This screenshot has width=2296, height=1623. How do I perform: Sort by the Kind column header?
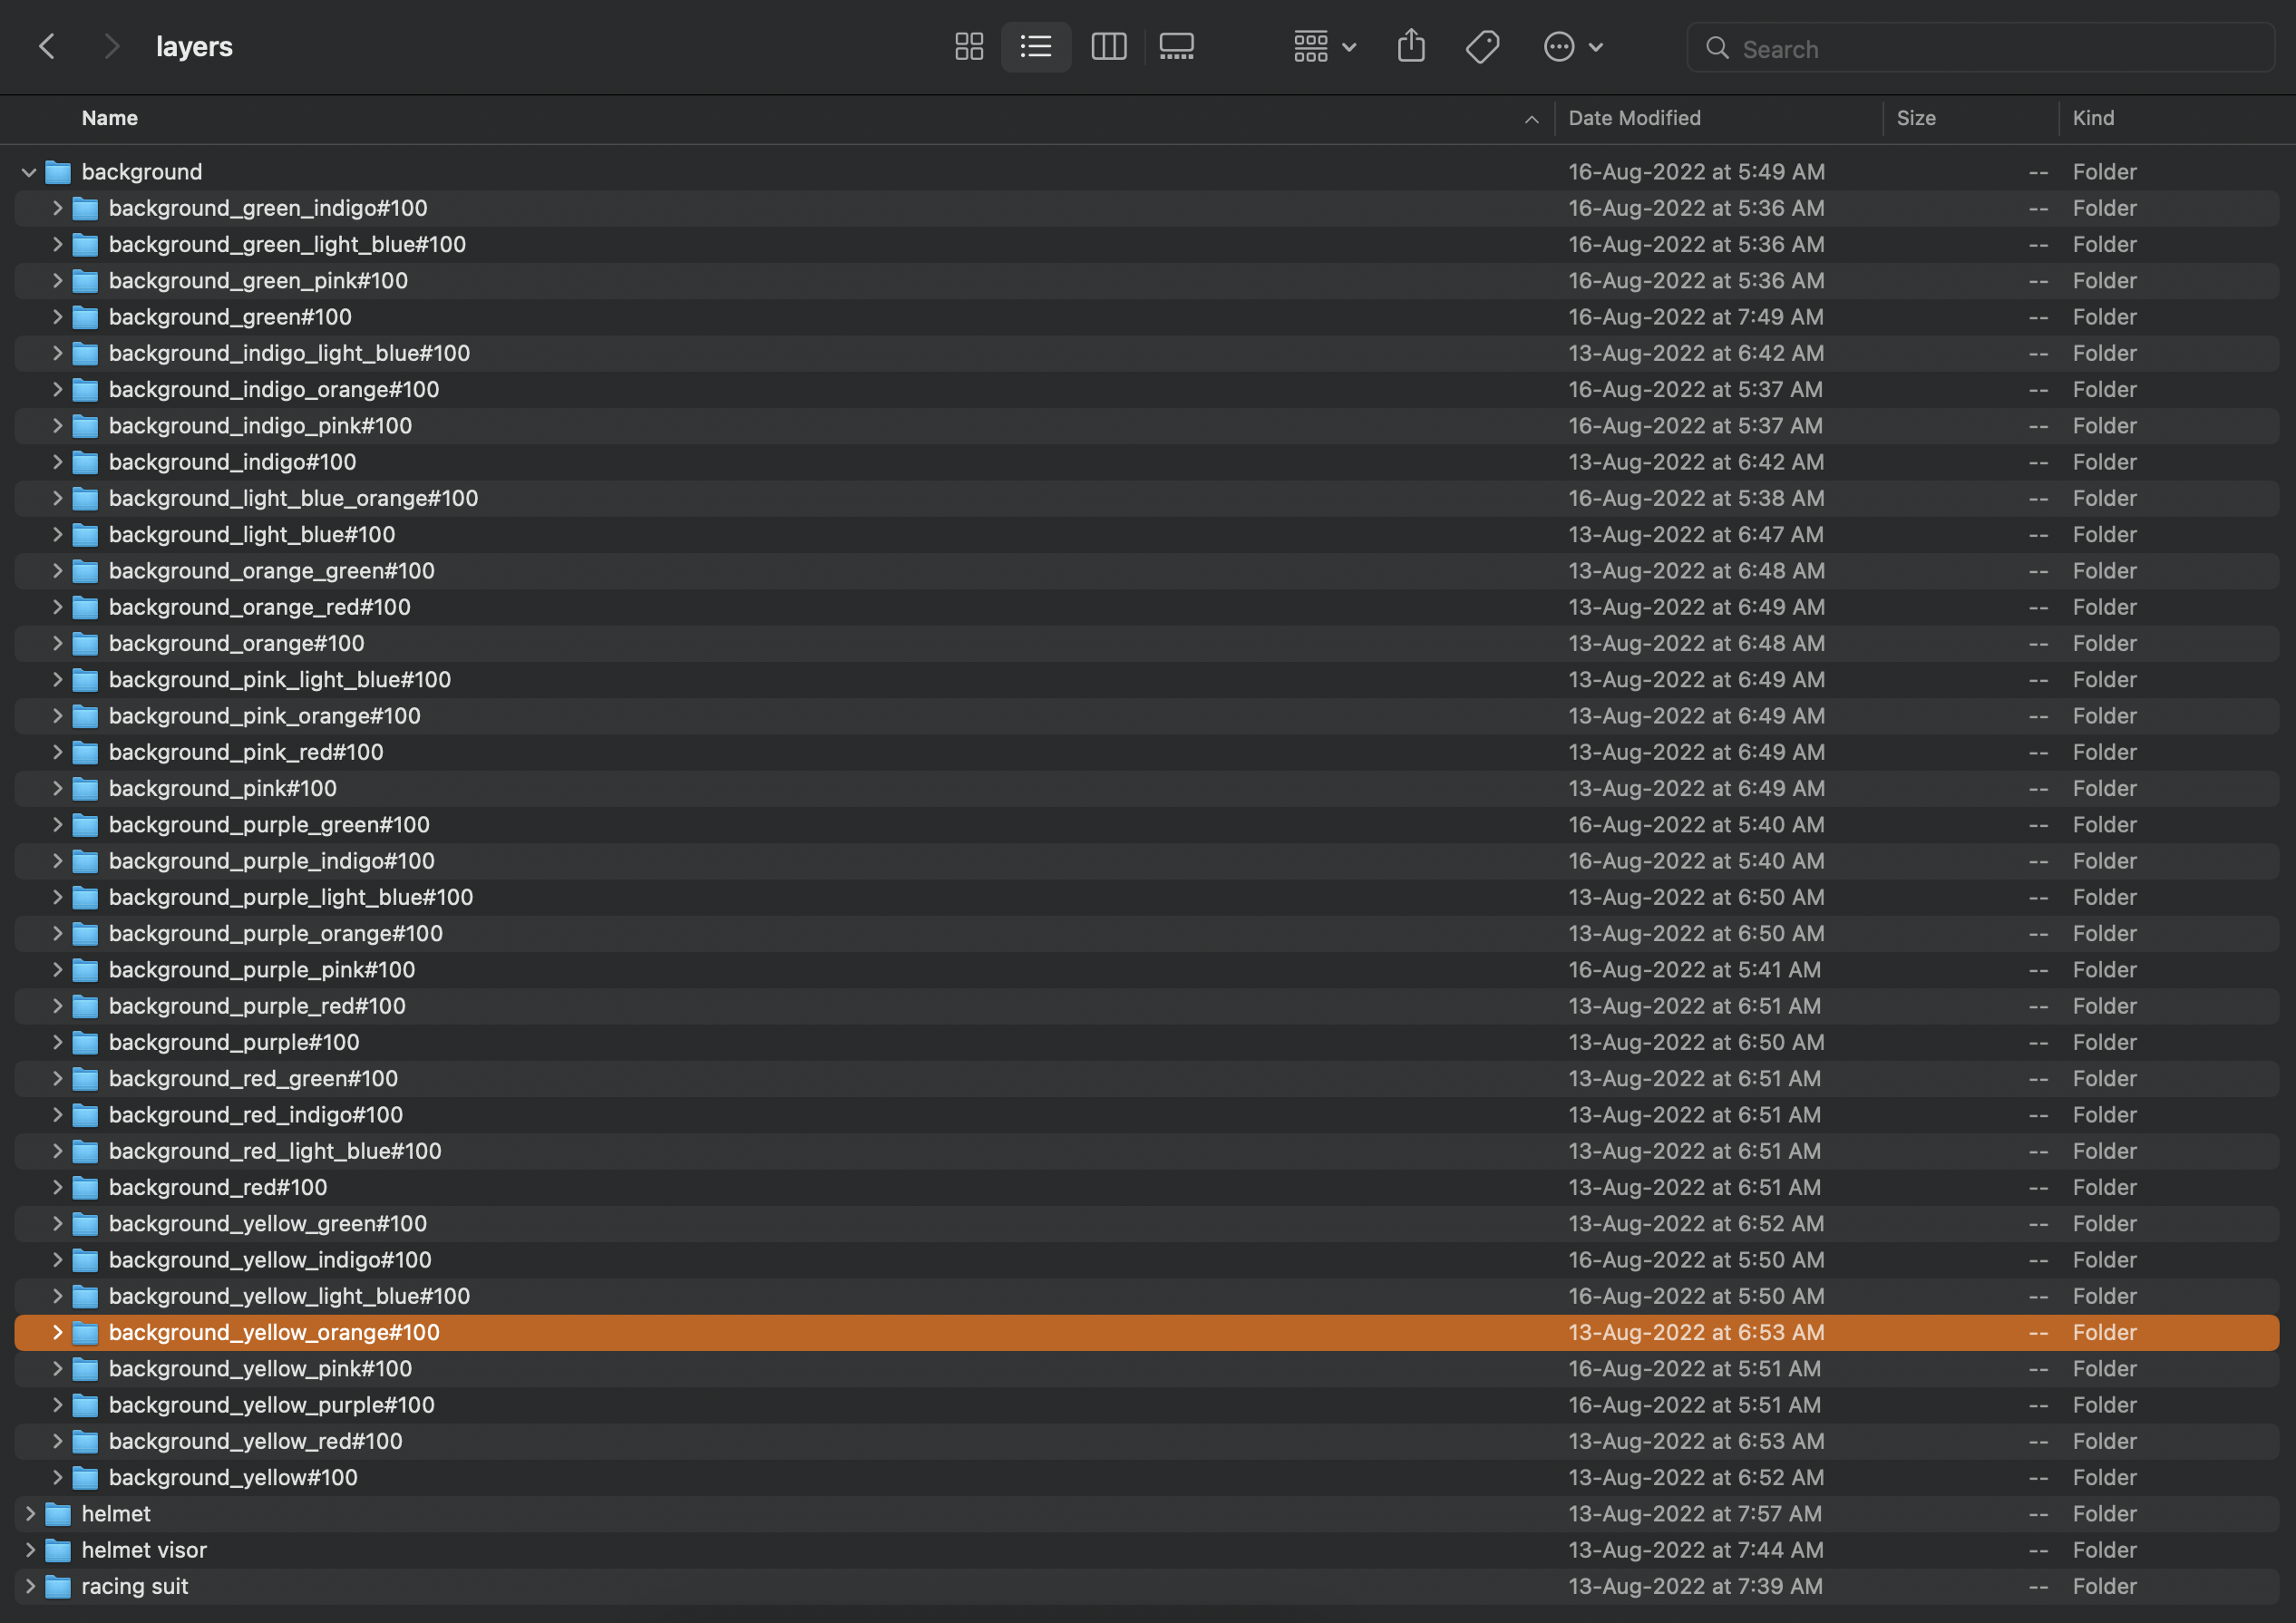pos(2093,118)
